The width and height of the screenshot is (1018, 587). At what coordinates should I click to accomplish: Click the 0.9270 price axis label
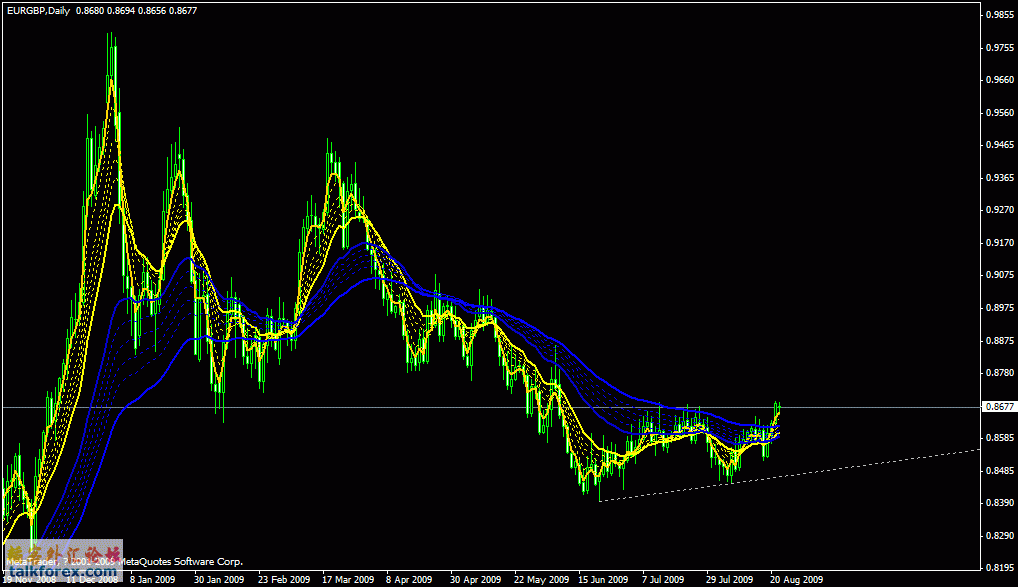click(x=1000, y=210)
